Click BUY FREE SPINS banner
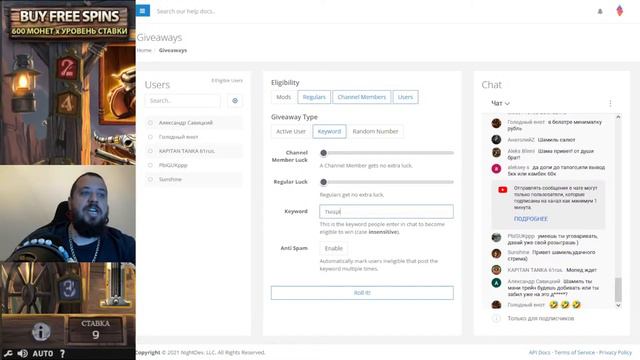This screenshot has width=640, height=360. point(69,22)
